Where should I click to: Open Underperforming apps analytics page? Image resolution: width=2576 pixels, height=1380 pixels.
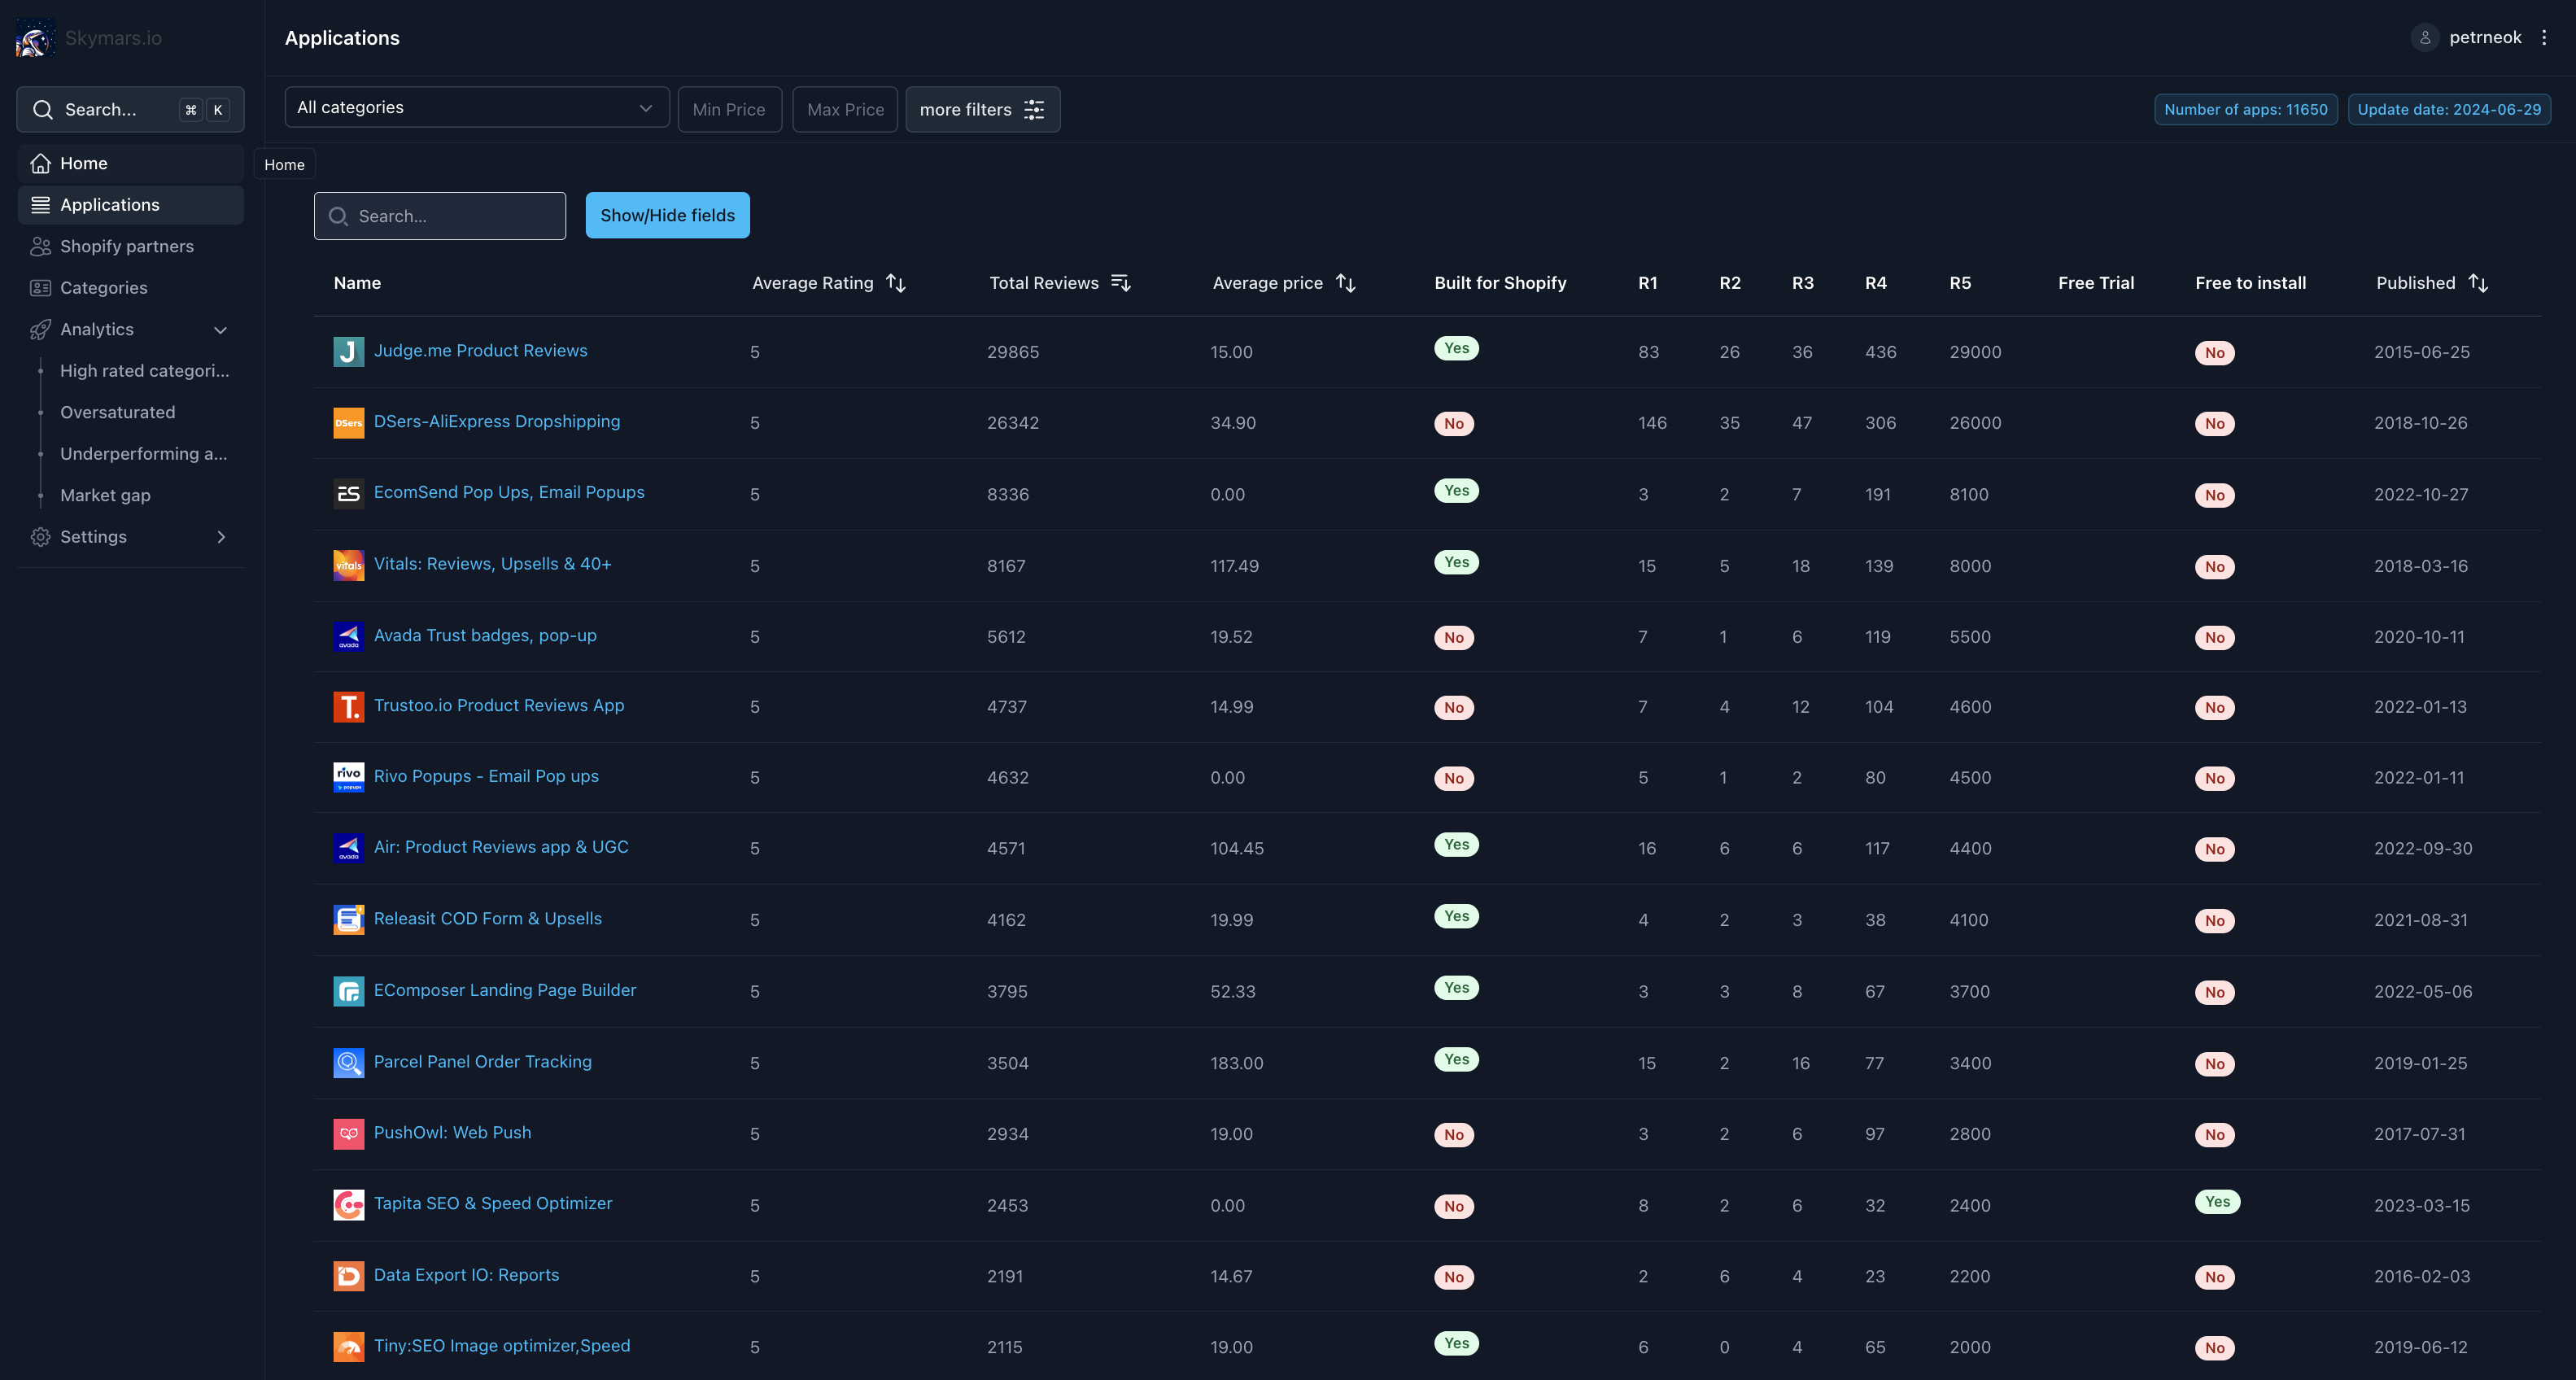coord(143,454)
